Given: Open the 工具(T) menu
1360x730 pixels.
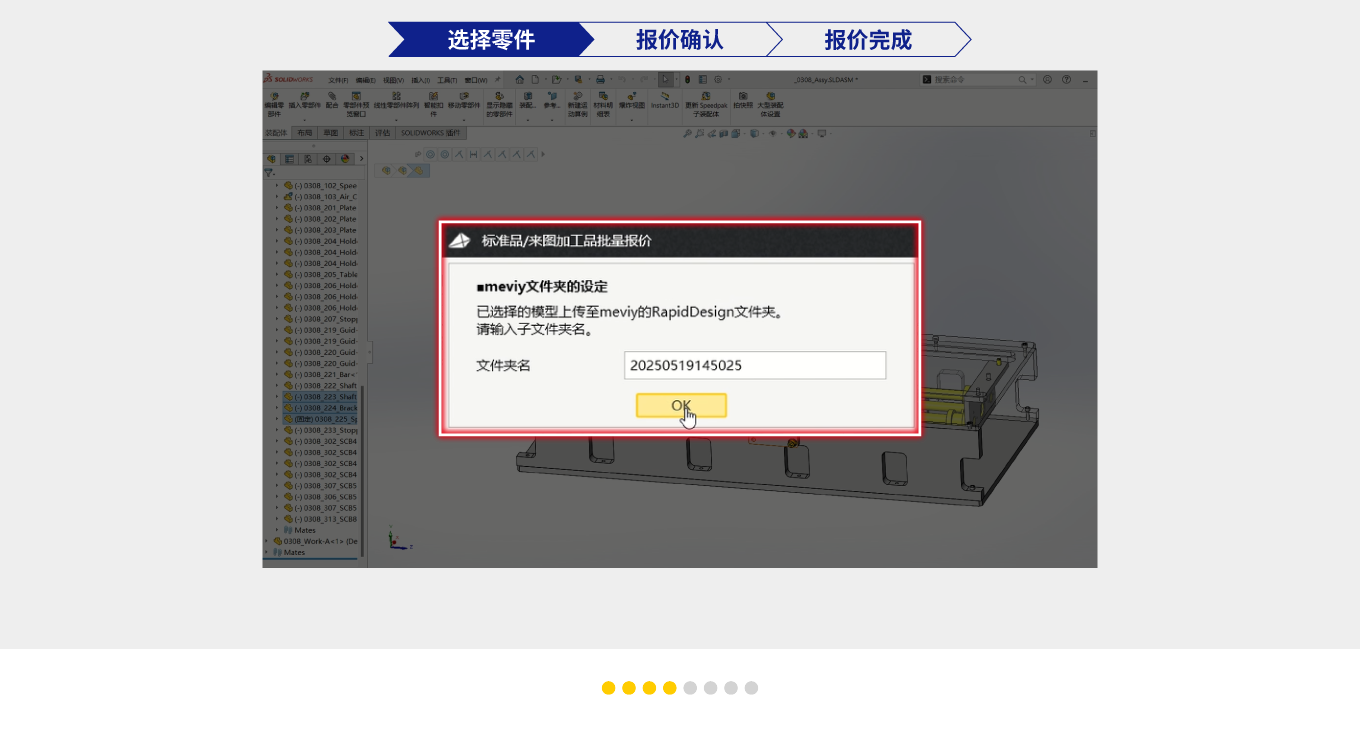Looking at the screenshot, I should pos(447,80).
